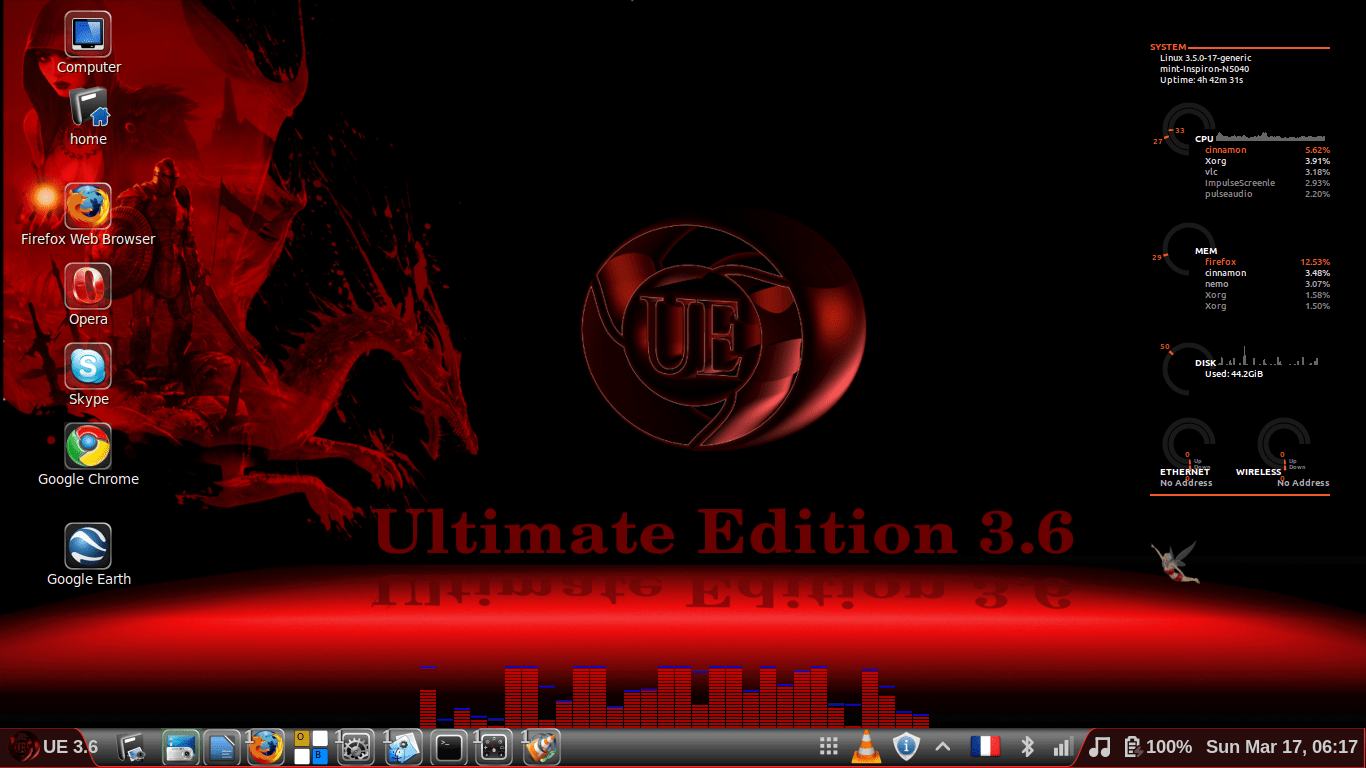1366x768 pixels.
Task: Open the System Settings gear window on the panel
Action: (355, 747)
